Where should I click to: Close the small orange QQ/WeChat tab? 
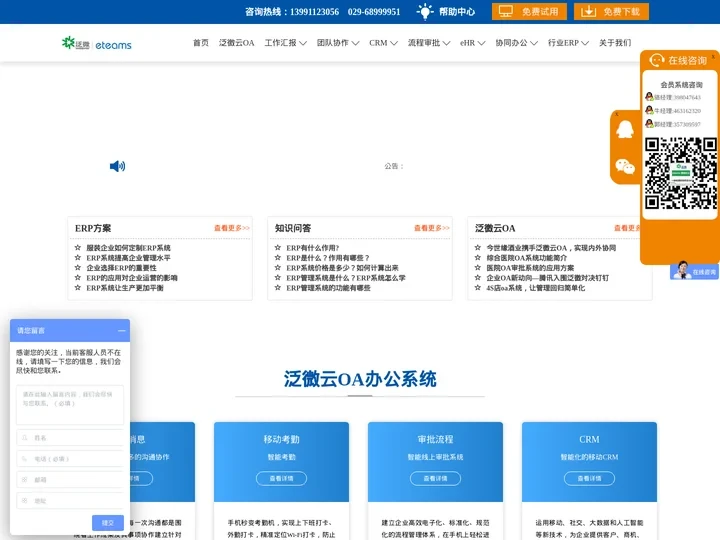(617, 114)
